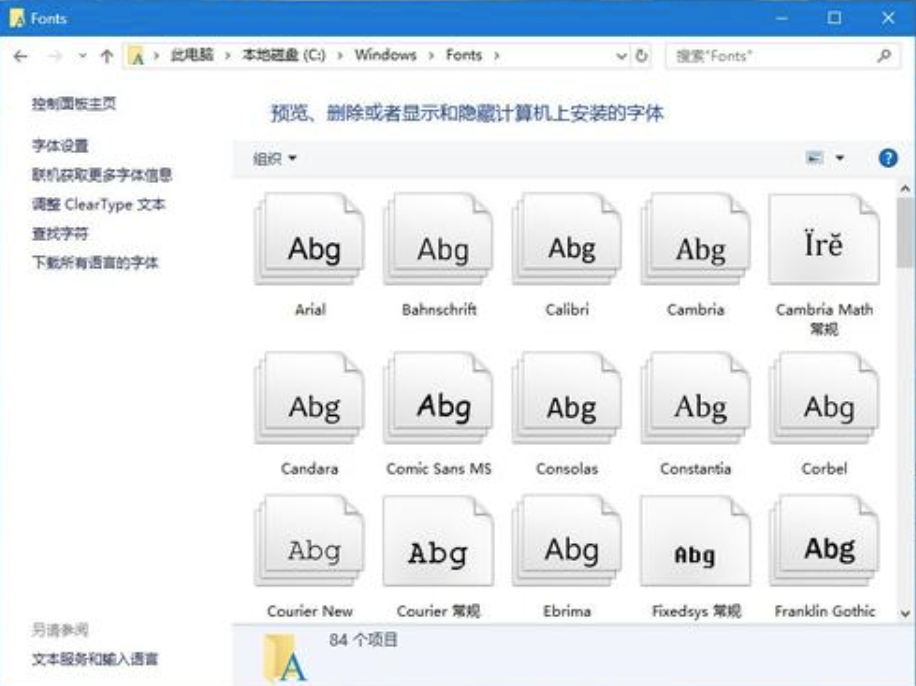
Task: Select the Fixedsys 常规 font icon
Action: pyautogui.click(x=695, y=541)
